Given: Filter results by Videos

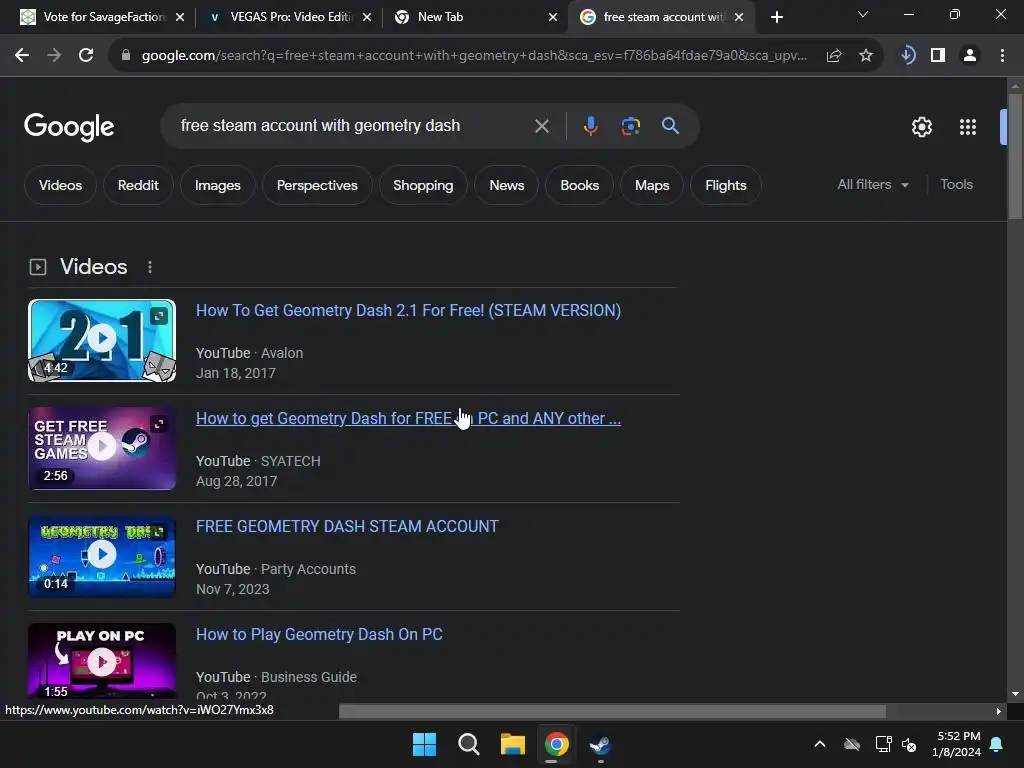Looking at the screenshot, I should tap(60, 185).
